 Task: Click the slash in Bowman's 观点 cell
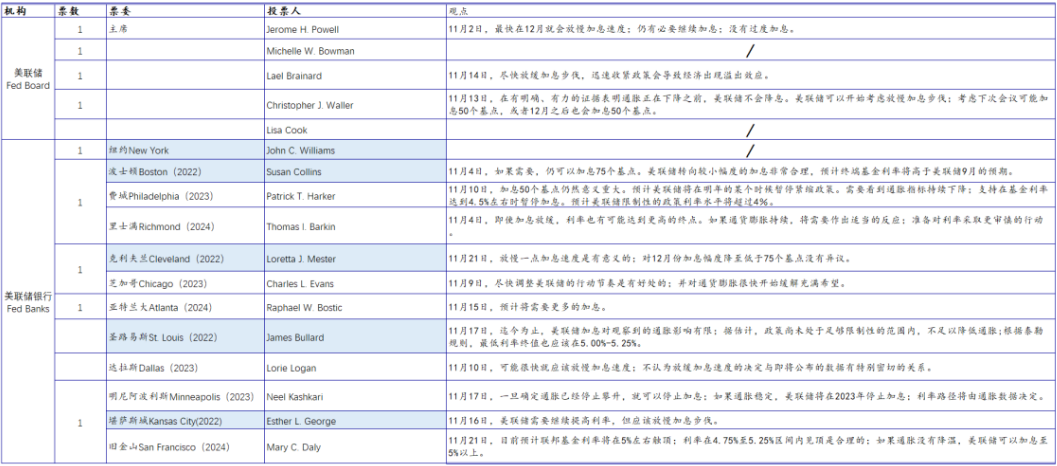[x=750, y=51]
